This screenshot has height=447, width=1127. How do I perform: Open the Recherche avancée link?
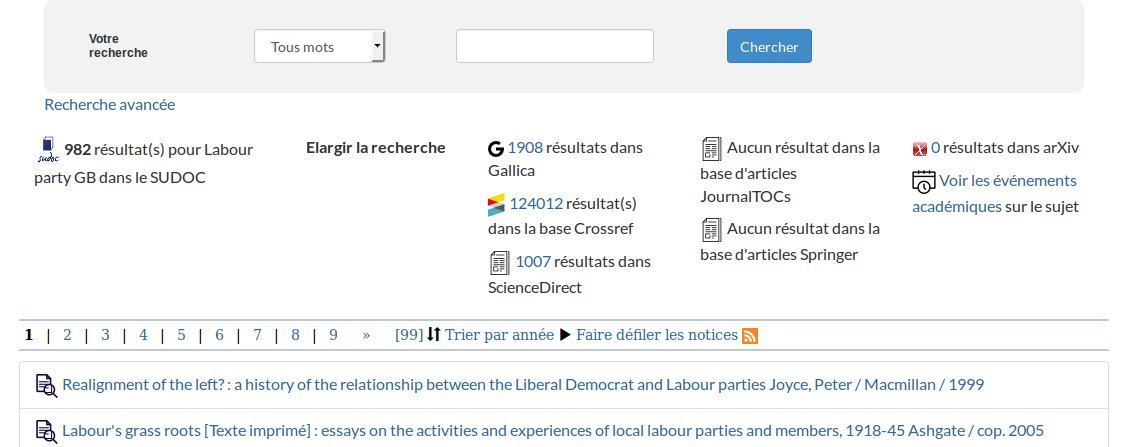click(110, 105)
